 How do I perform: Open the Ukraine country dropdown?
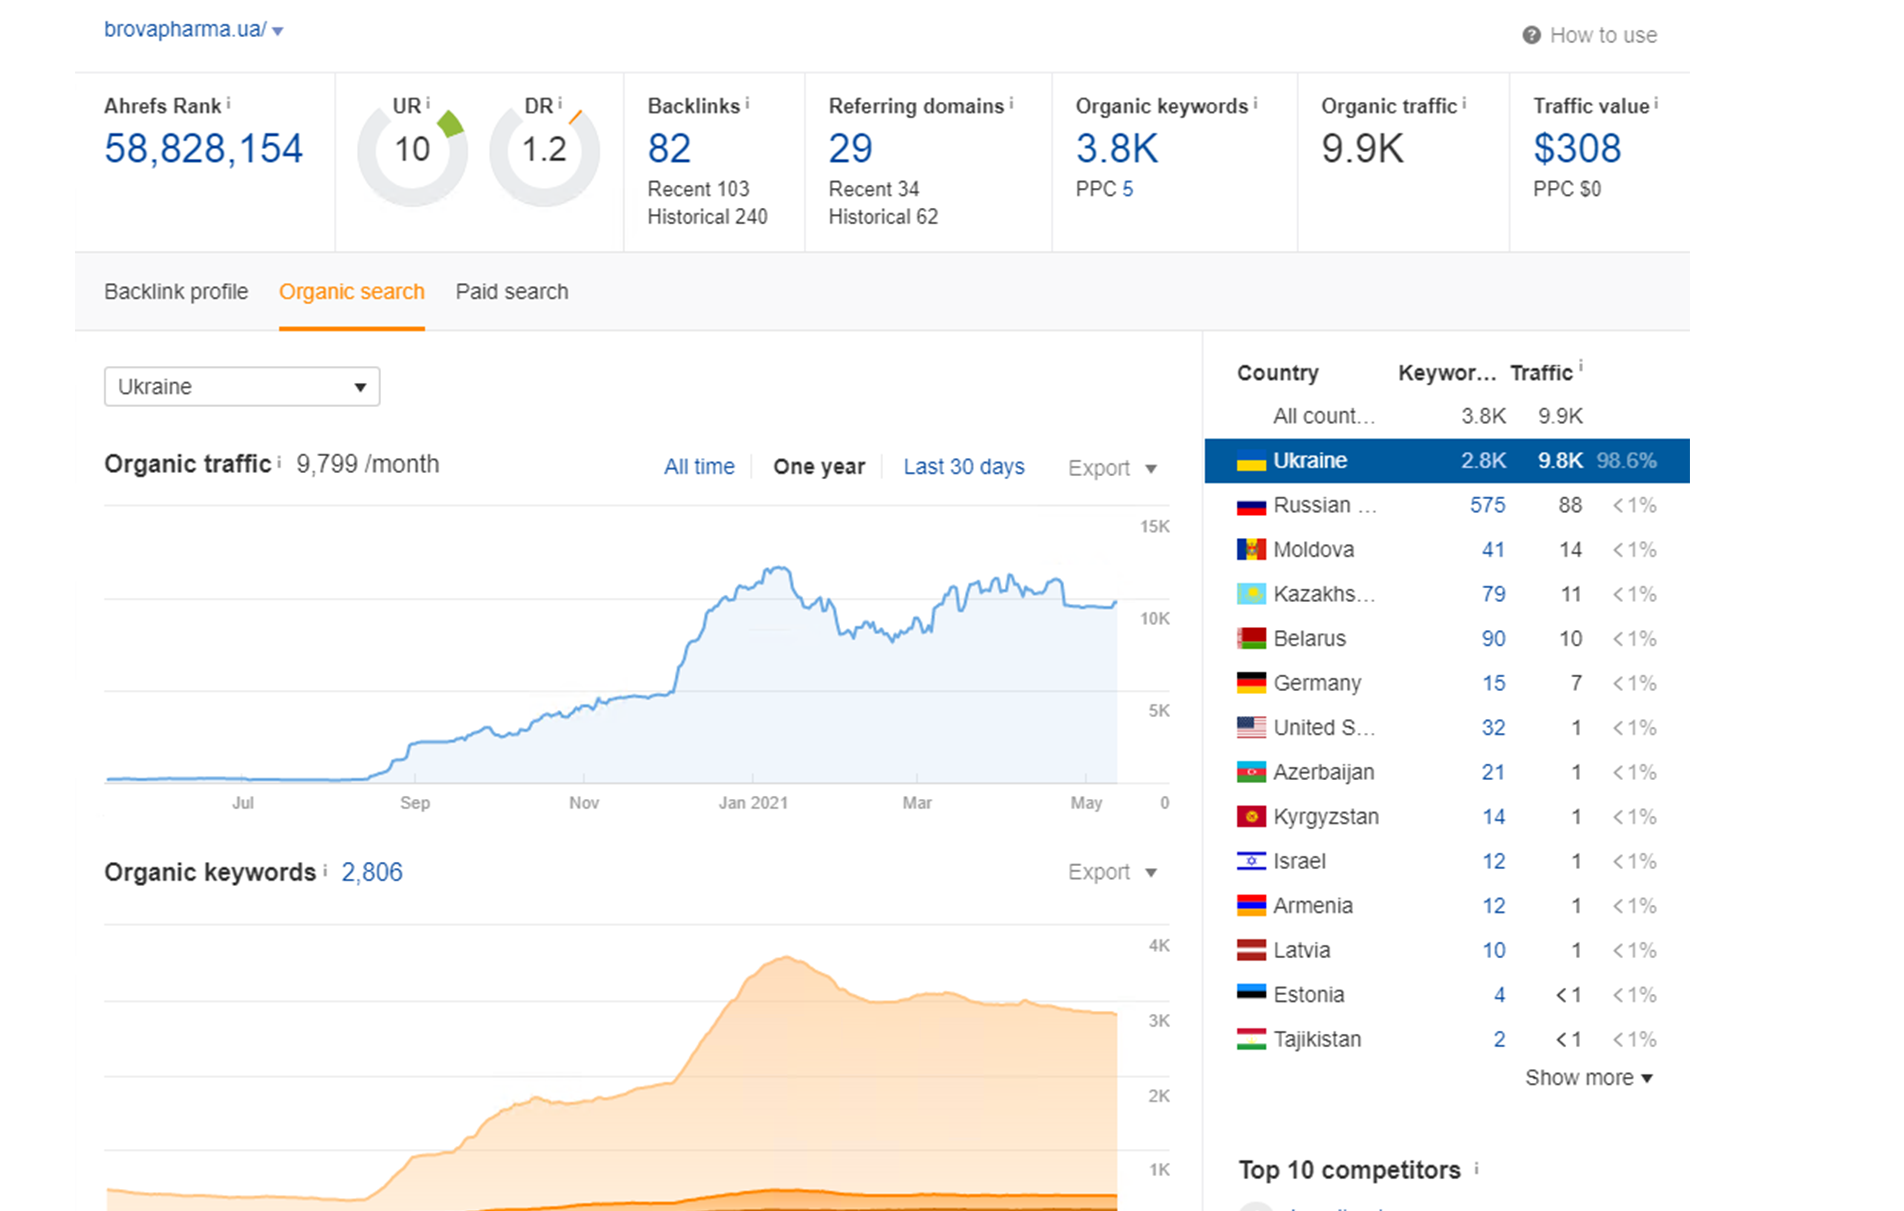[242, 387]
